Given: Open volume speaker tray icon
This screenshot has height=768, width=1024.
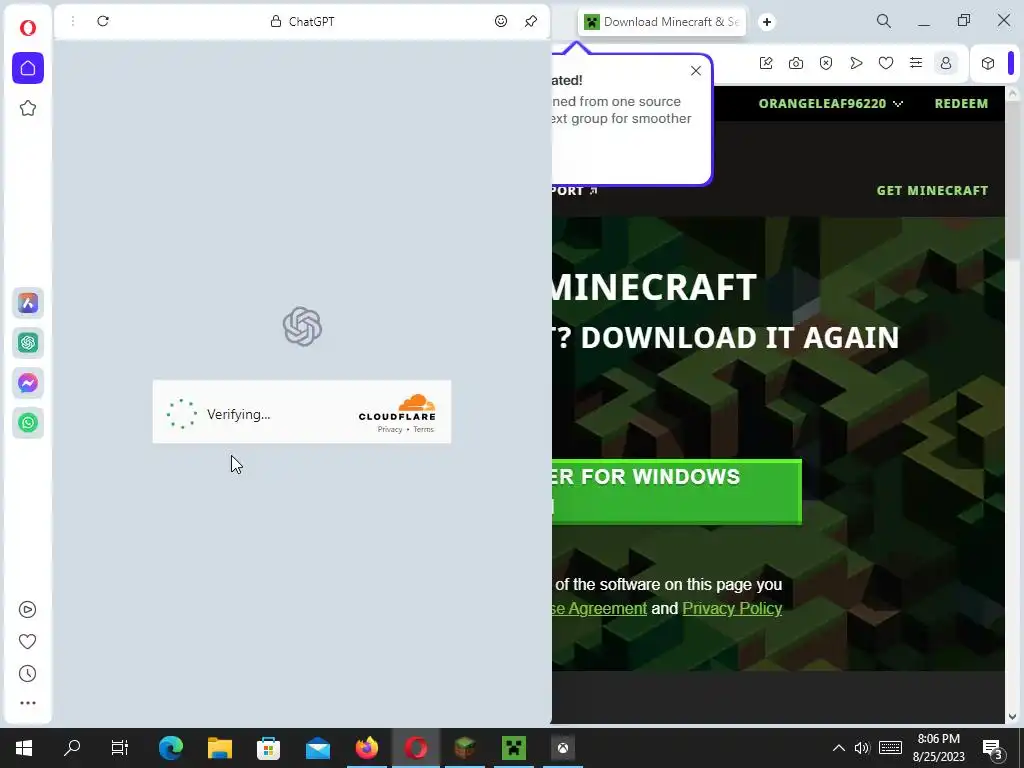Looking at the screenshot, I should coord(862,748).
